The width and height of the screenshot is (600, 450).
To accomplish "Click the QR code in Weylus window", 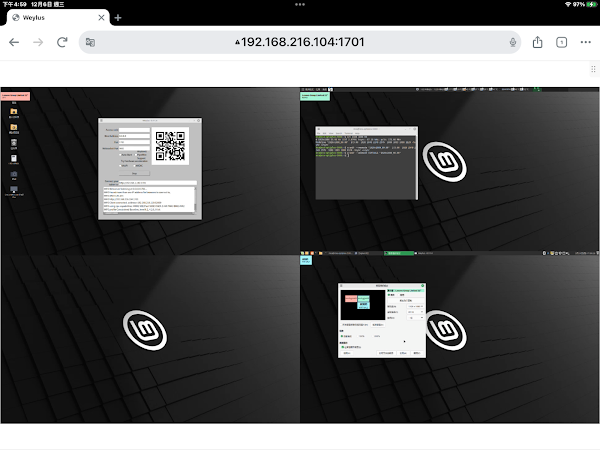I will click(170, 146).
